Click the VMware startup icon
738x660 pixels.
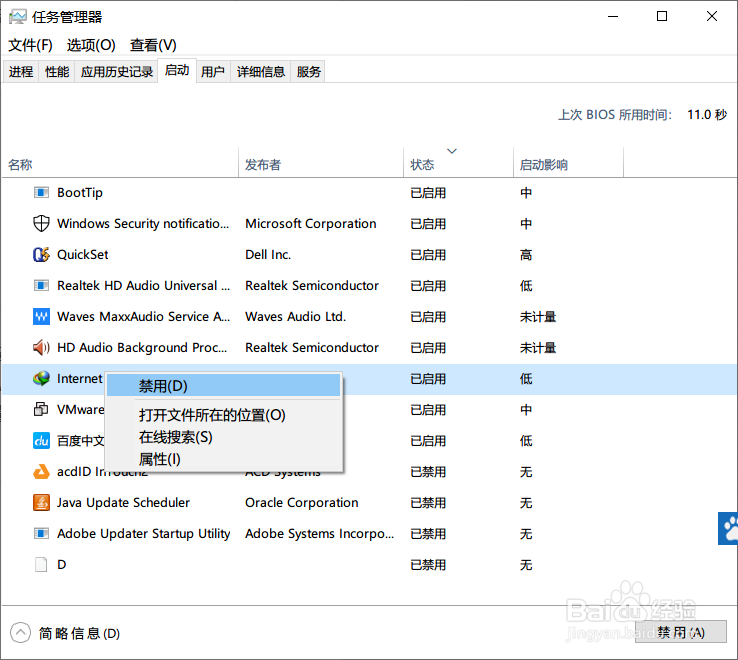[x=41, y=410]
